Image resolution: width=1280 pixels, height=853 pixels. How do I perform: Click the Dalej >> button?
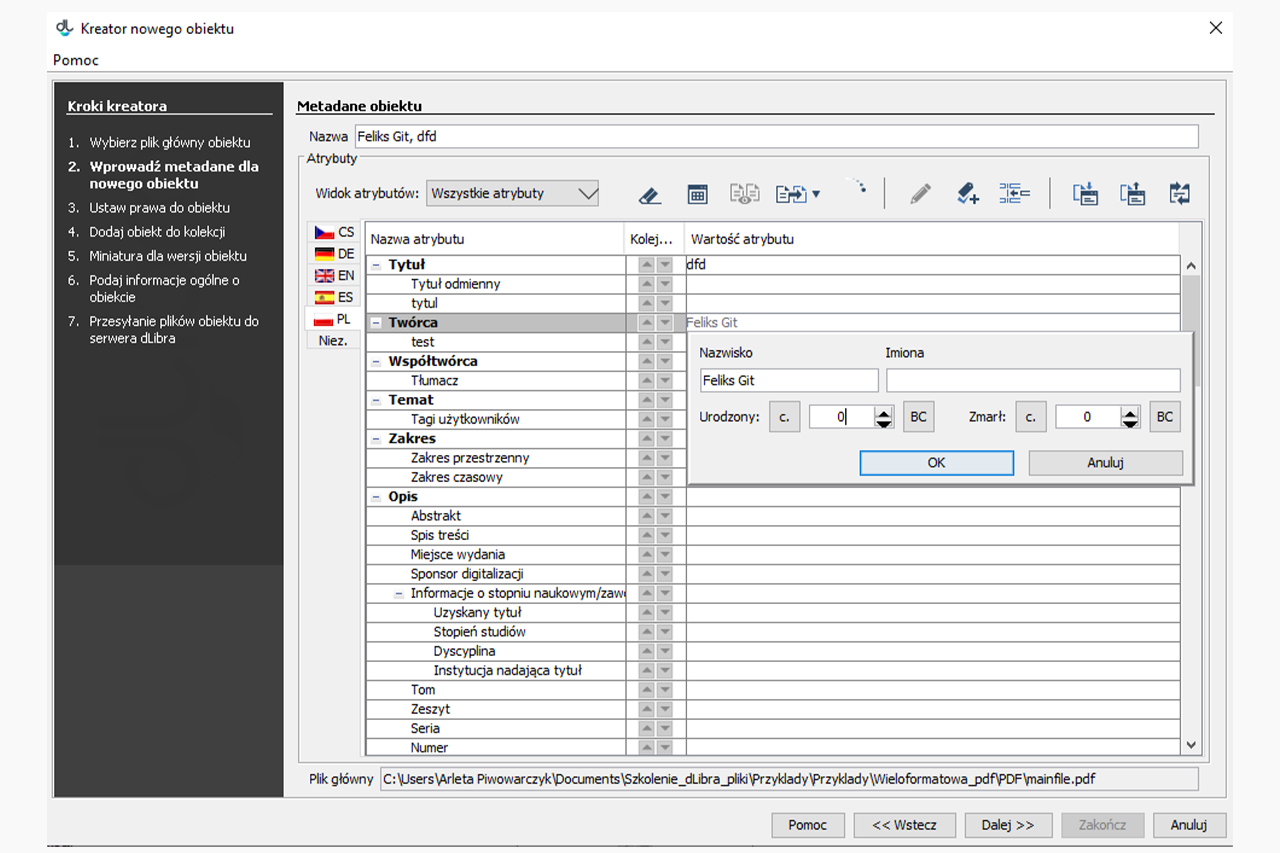click(1007, 825)
